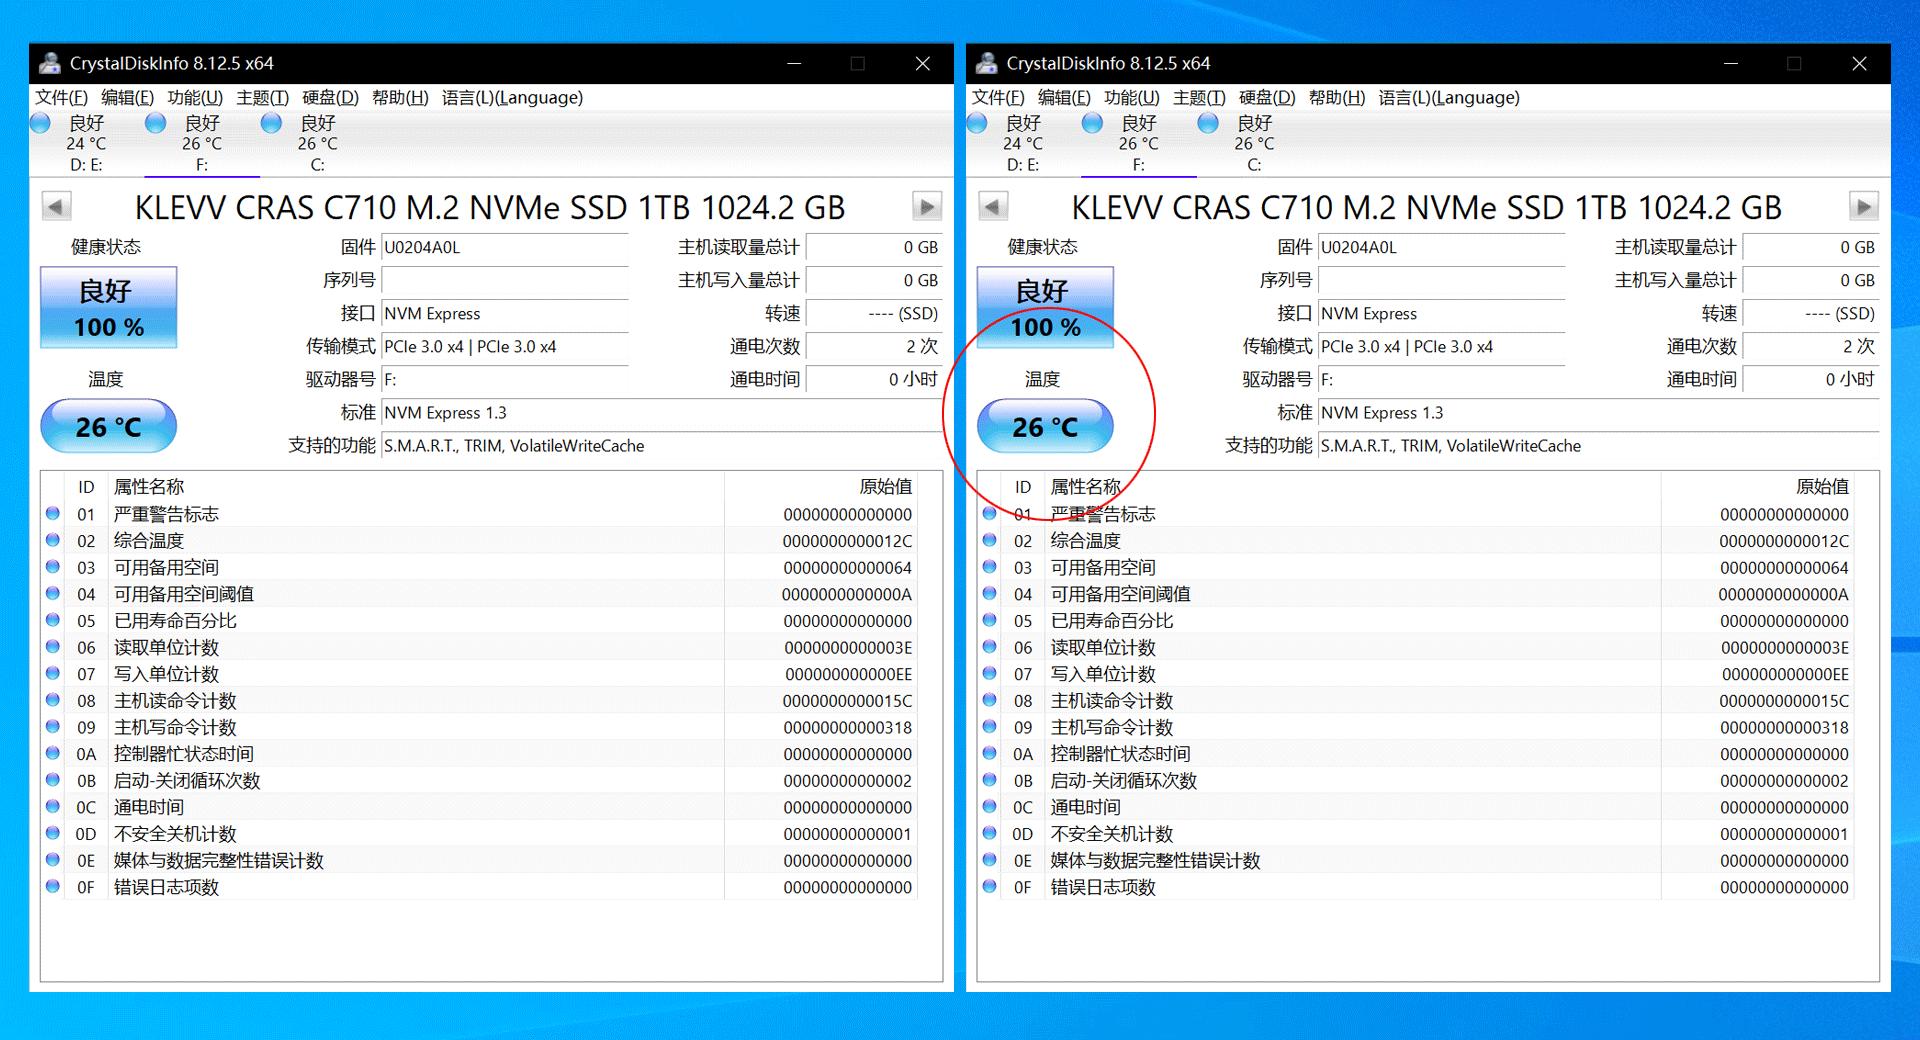Click the D: E: drive health icon at 24°C

[40, 123]
